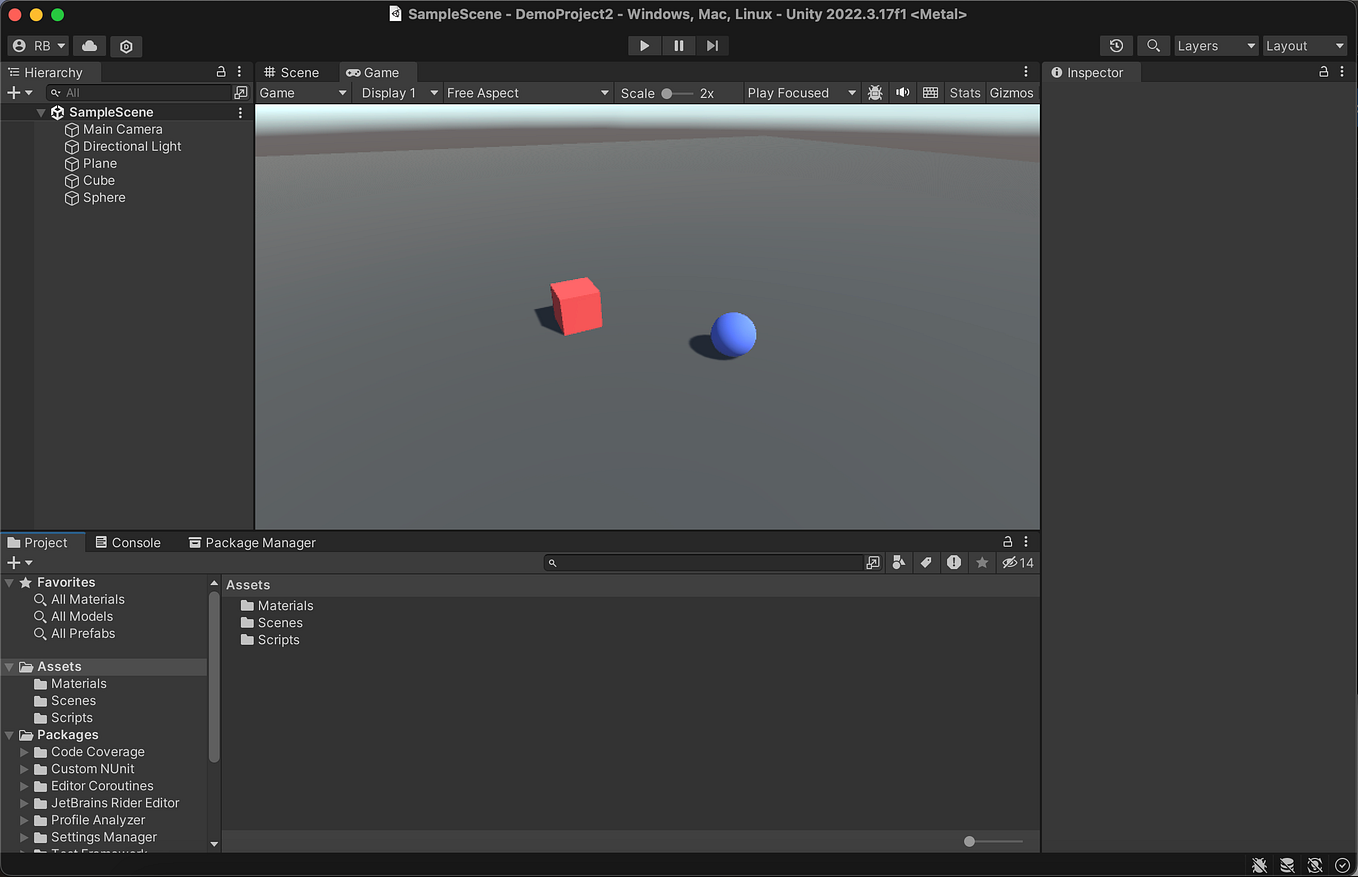Toggle the Stats overlay in the Game view

964,92
